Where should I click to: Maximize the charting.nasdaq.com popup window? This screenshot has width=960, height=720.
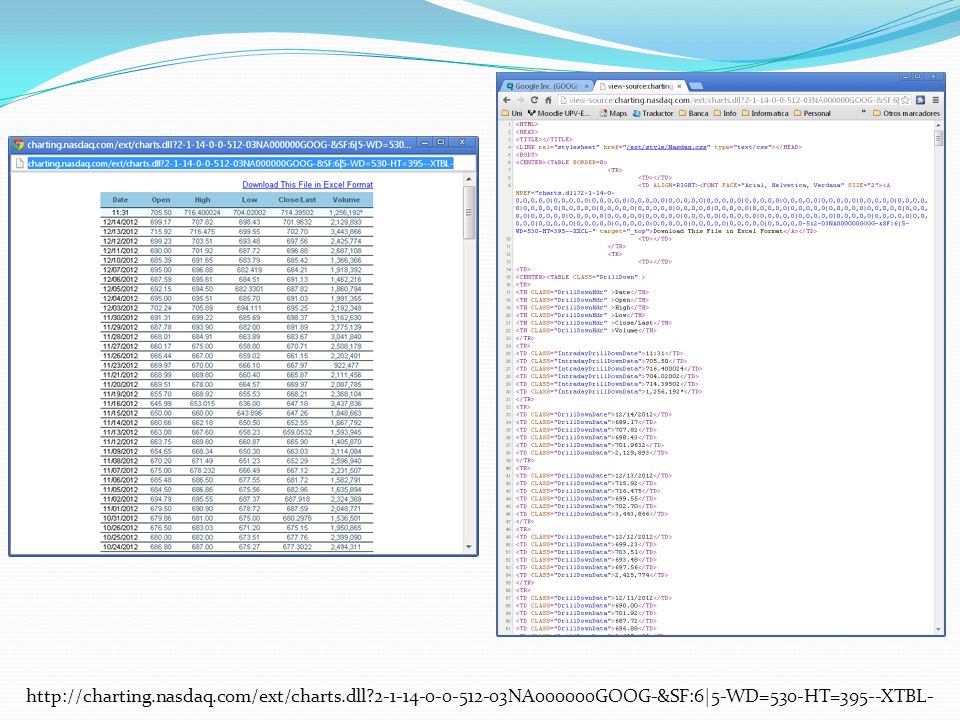pos(441,143)
